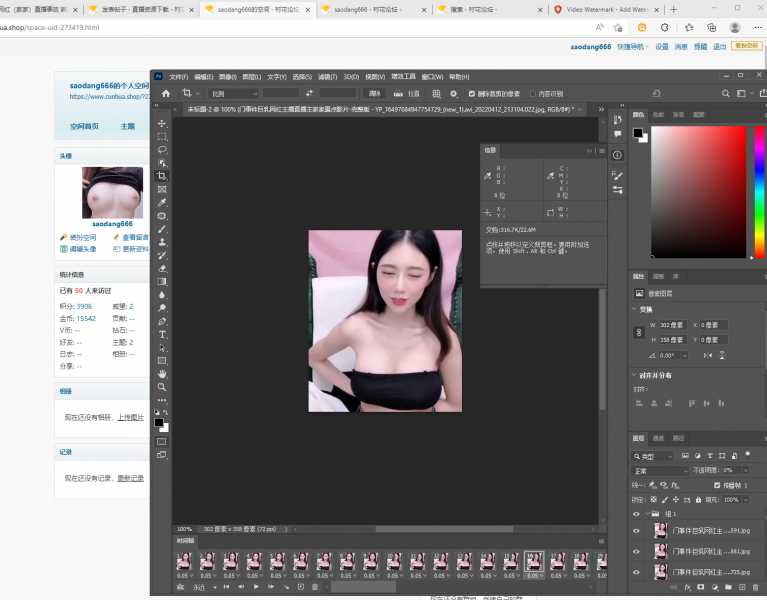Select the Horizontal Type tool
Image resolution: width=767 pixels, height=600 pixels.
tap(162, 334)
